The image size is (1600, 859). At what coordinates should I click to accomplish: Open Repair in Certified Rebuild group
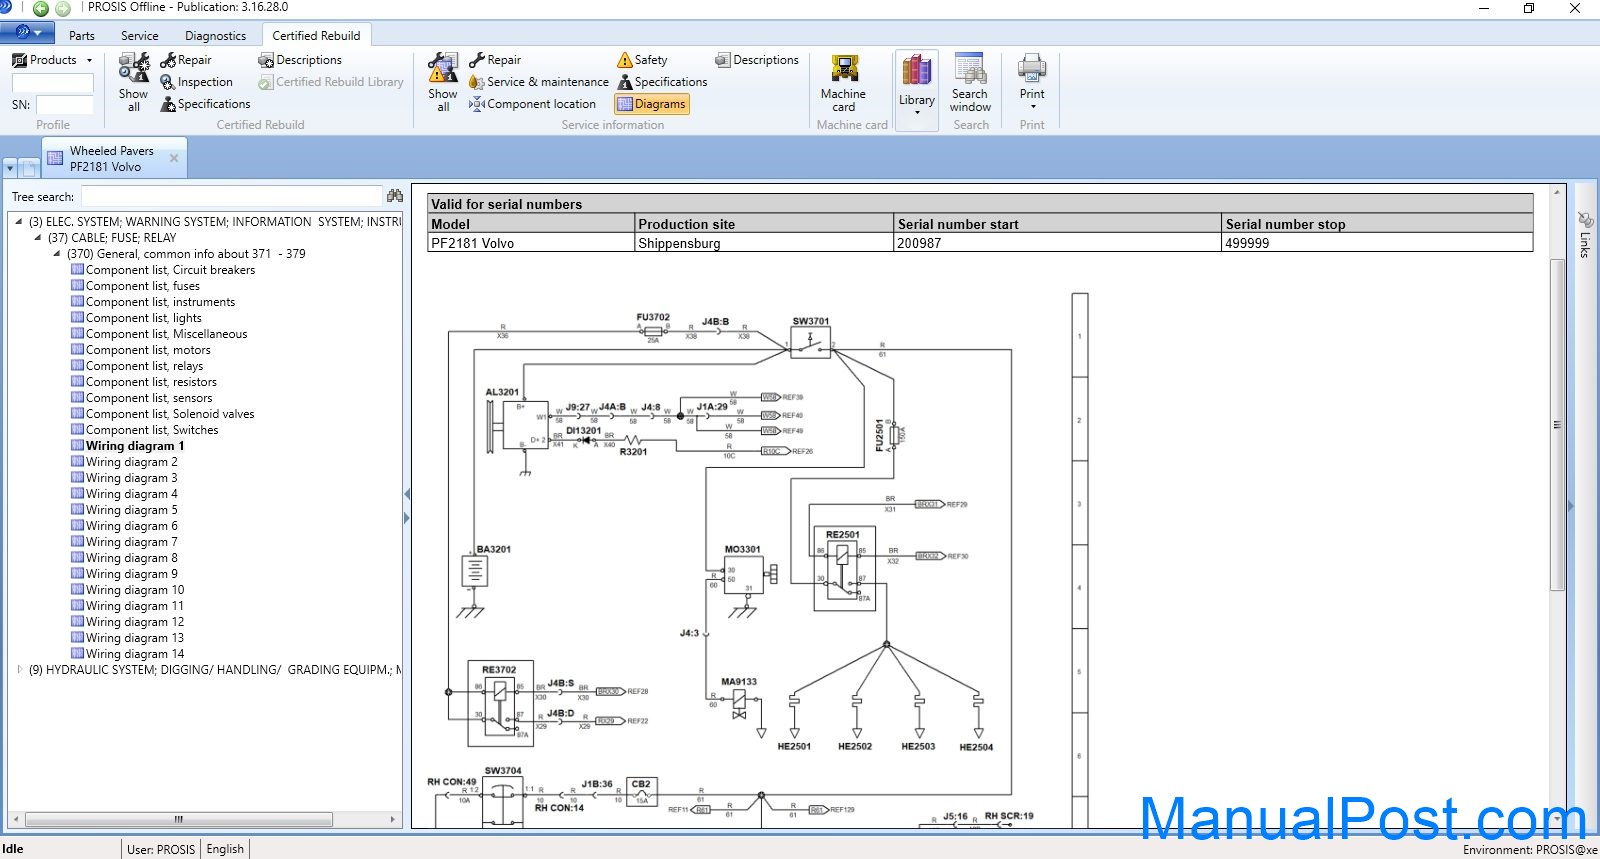(x=186, y=60)
